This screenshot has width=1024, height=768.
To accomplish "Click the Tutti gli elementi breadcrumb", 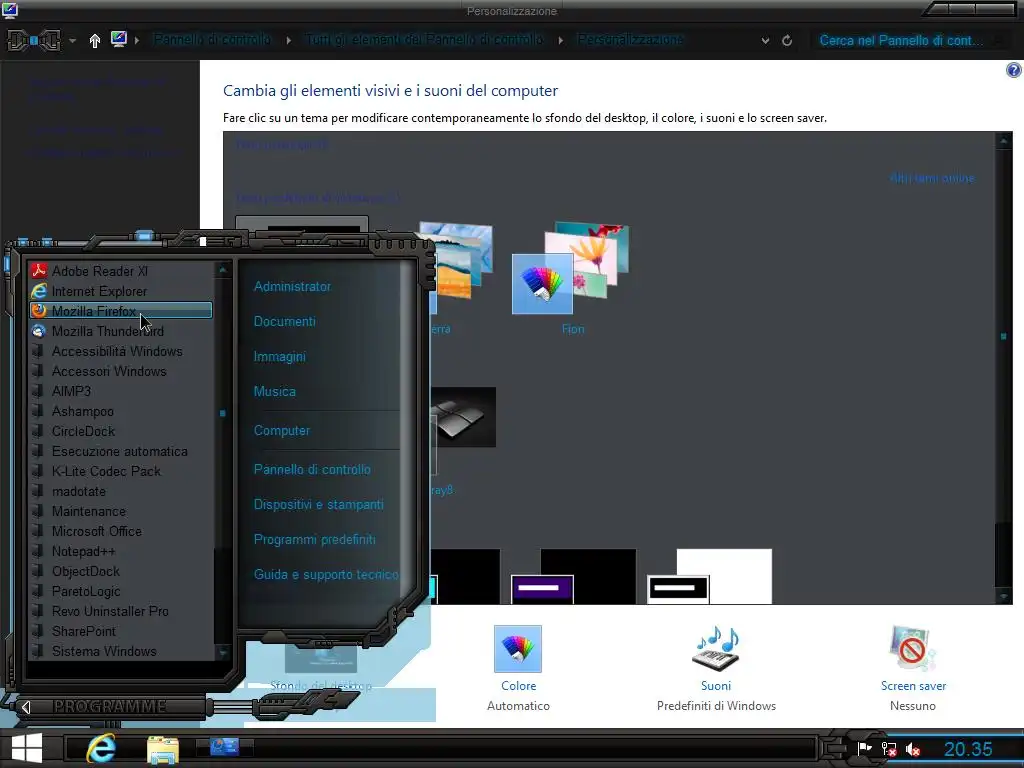I will [424, 40].
